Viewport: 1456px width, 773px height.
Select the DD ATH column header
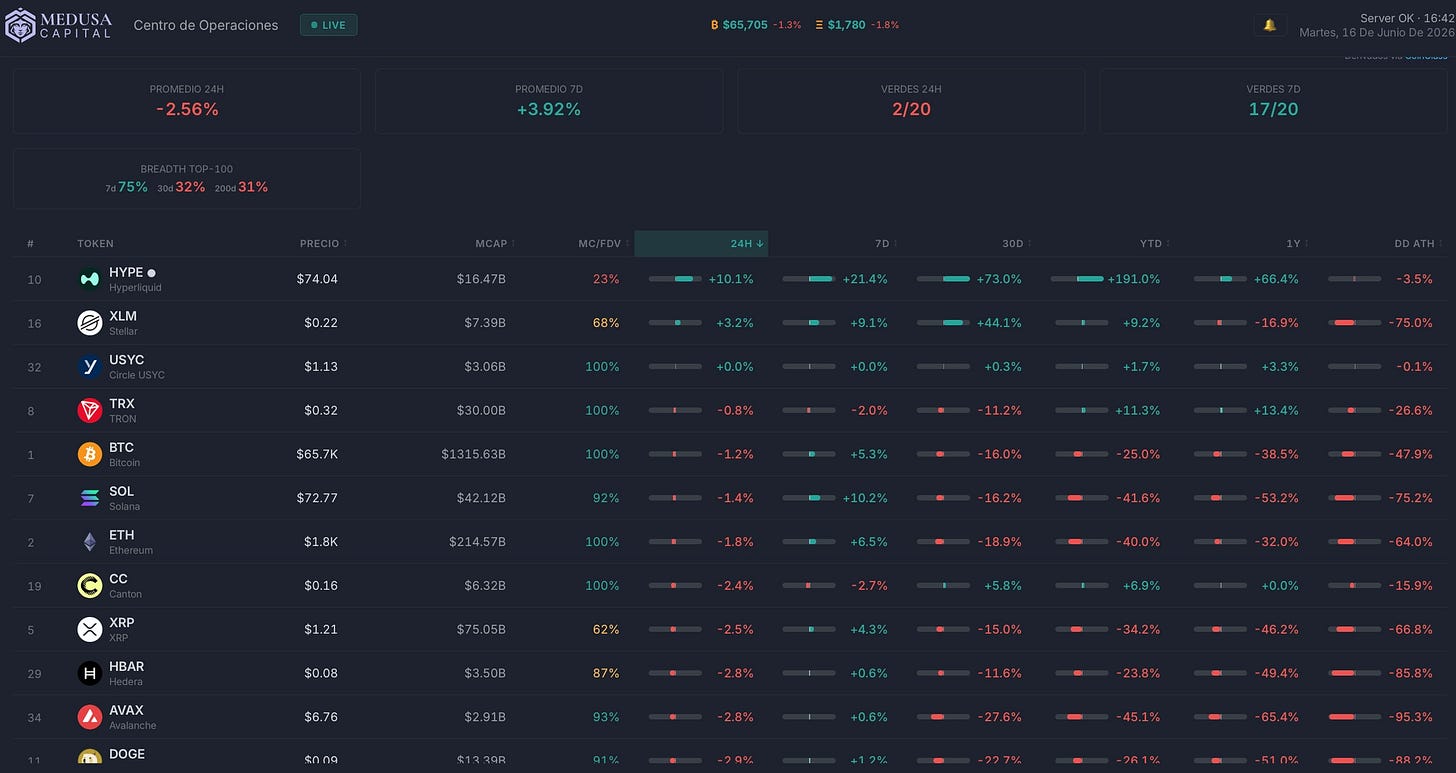coord(1418,244)
